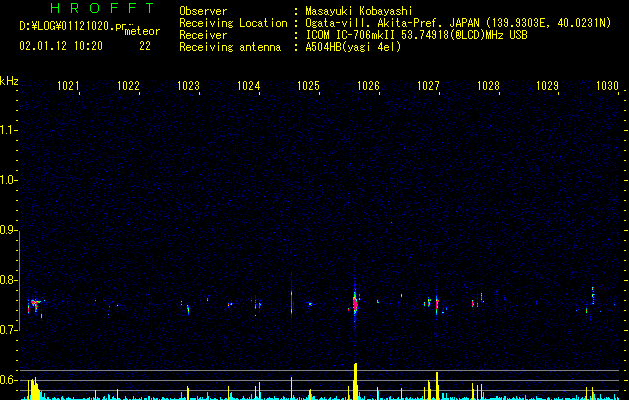Click the kHz axis unit label

coord(9,81)
